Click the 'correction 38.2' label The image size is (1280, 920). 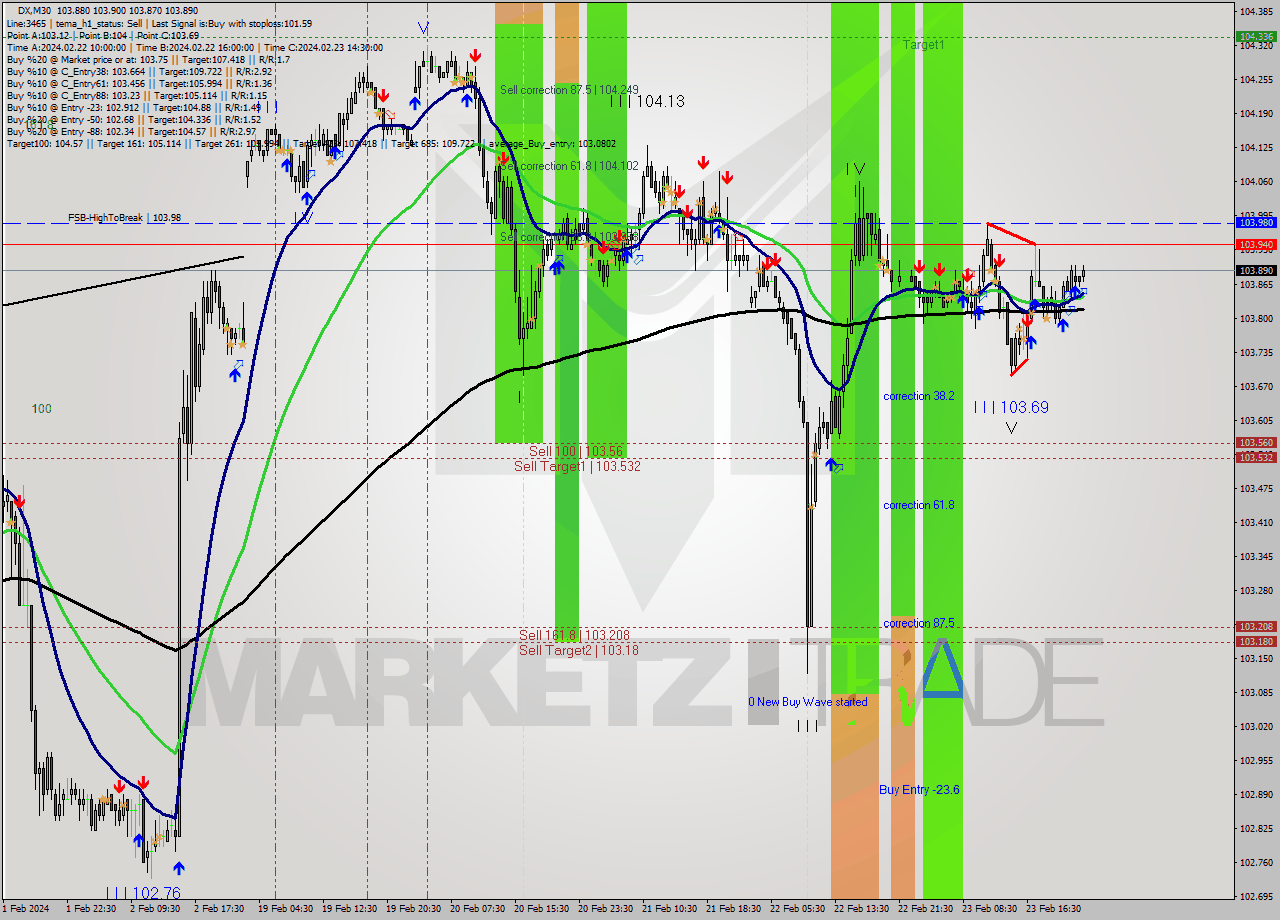918,396
